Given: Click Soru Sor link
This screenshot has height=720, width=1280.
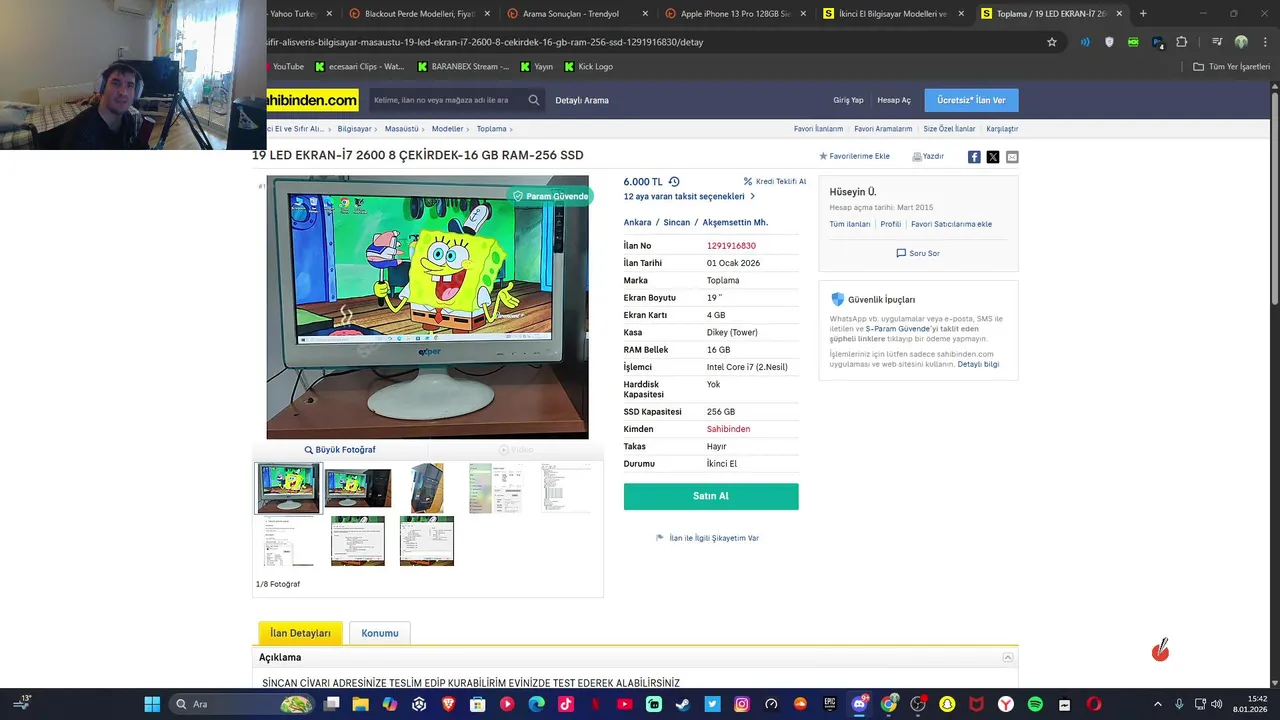Looking at the screenshot, I should [918, 253].
